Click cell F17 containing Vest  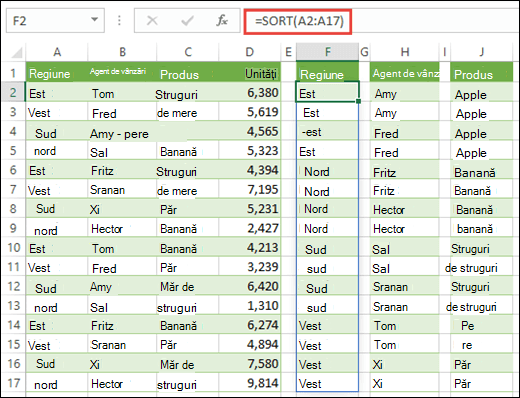coord(327,382)
